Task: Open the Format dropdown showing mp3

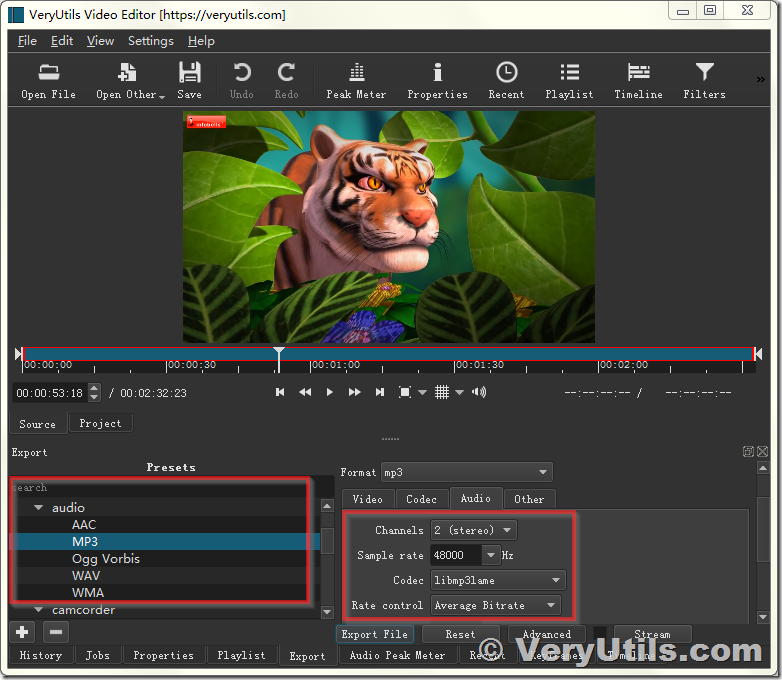Action: 466,472
